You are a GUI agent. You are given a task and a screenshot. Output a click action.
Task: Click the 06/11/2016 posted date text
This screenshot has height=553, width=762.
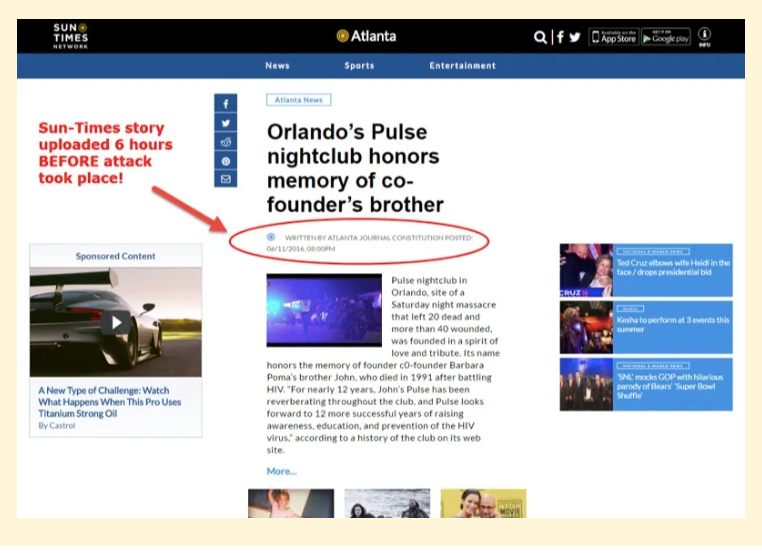[x=301, y=249]
